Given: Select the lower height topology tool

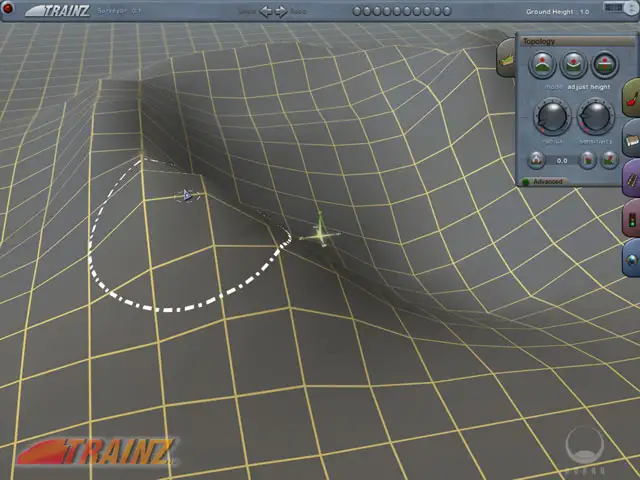Looking at the screenshot, I should point(573,64).
